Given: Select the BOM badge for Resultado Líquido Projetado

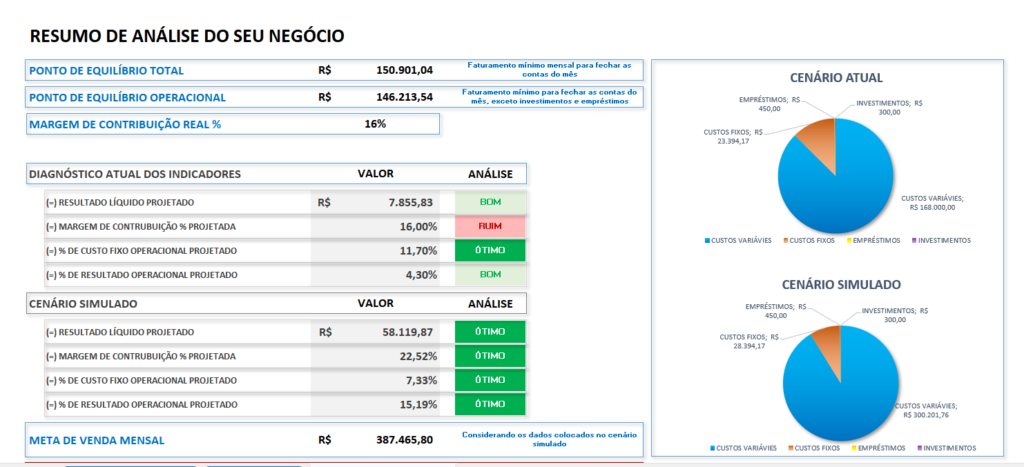Looking at the screenshot, I should (x=490, y=202).
